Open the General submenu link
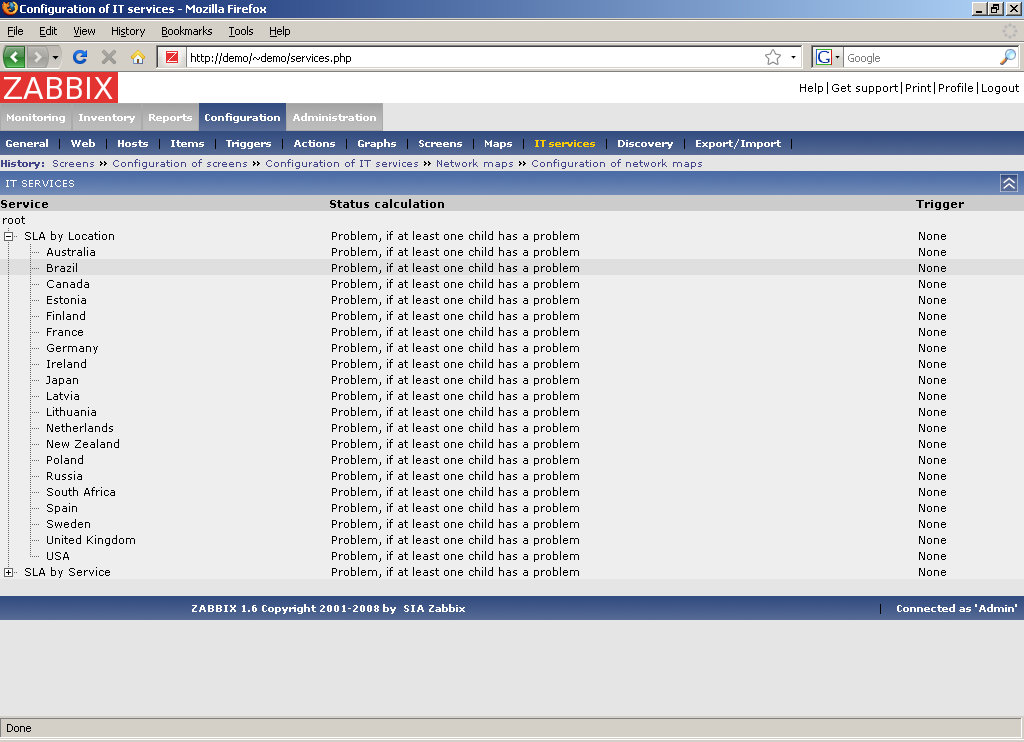 click(x=27, y=144)
